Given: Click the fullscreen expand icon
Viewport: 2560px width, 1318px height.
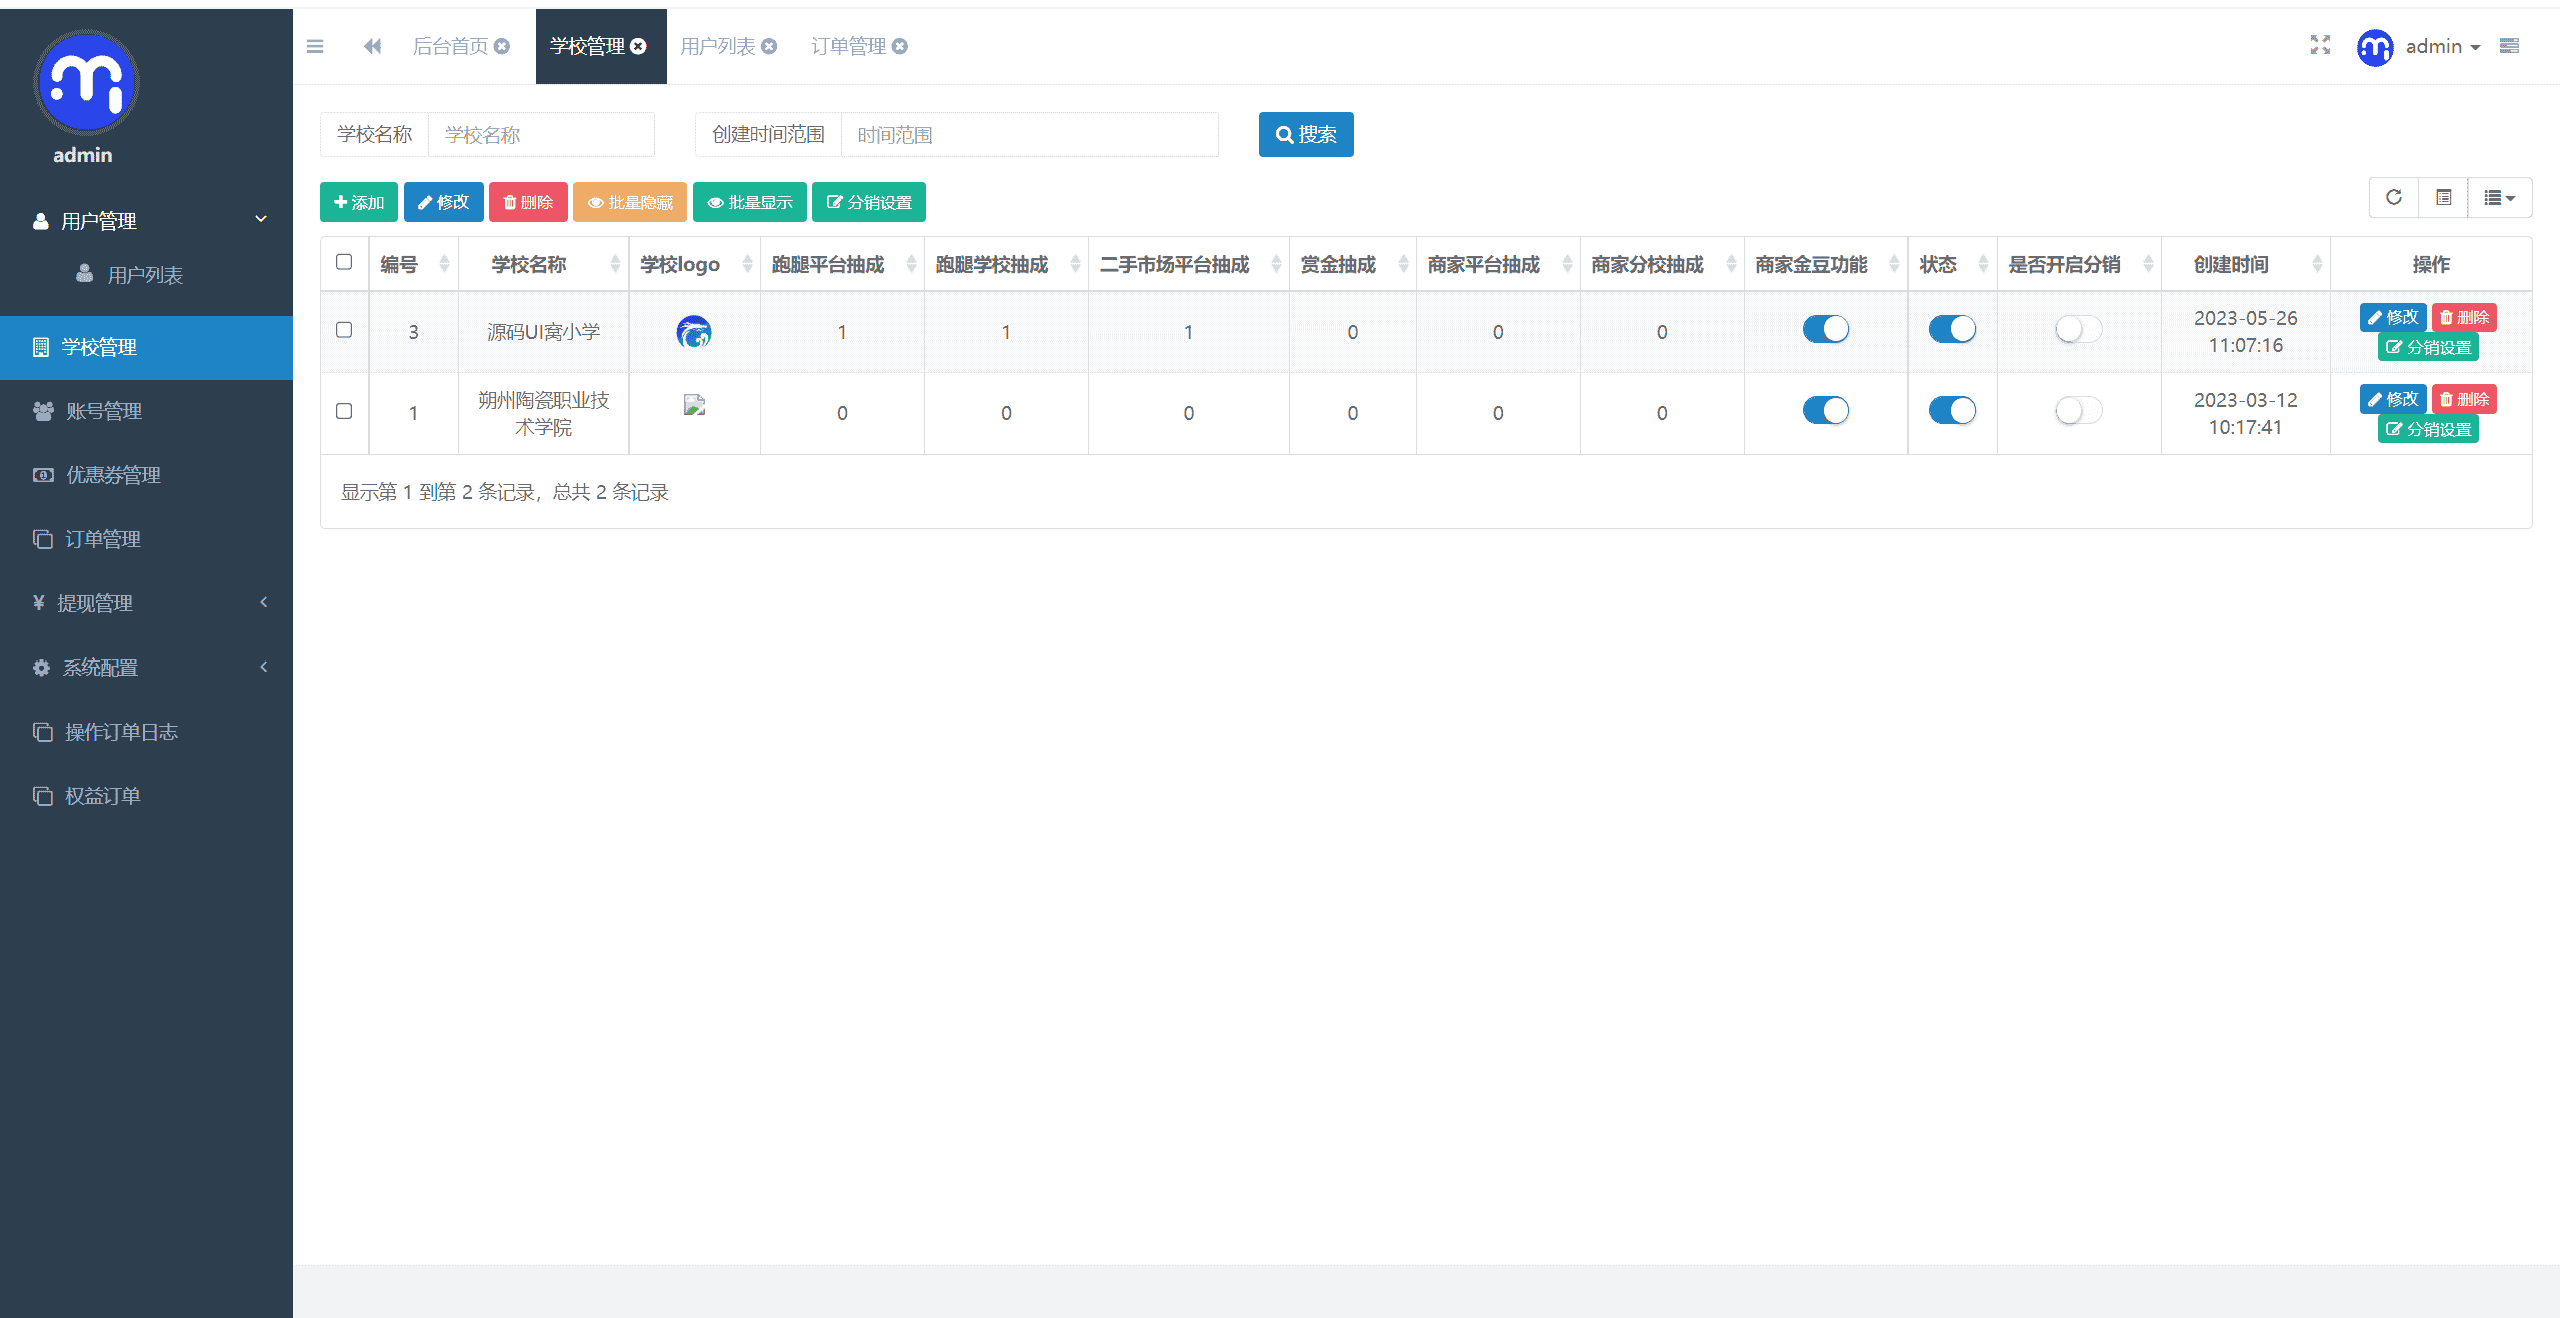Looking at the screenshot, I should [2320, 45].
